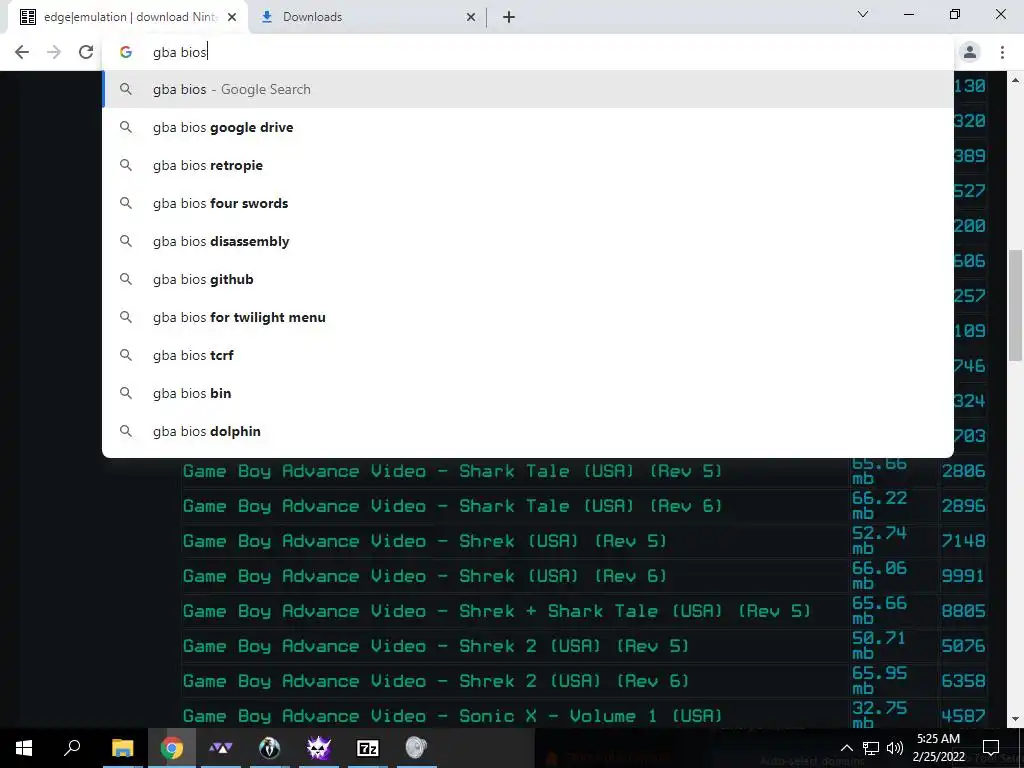
Task: Open the Sonic X - Volume 1 (USA) link
Action: (452, 716)
